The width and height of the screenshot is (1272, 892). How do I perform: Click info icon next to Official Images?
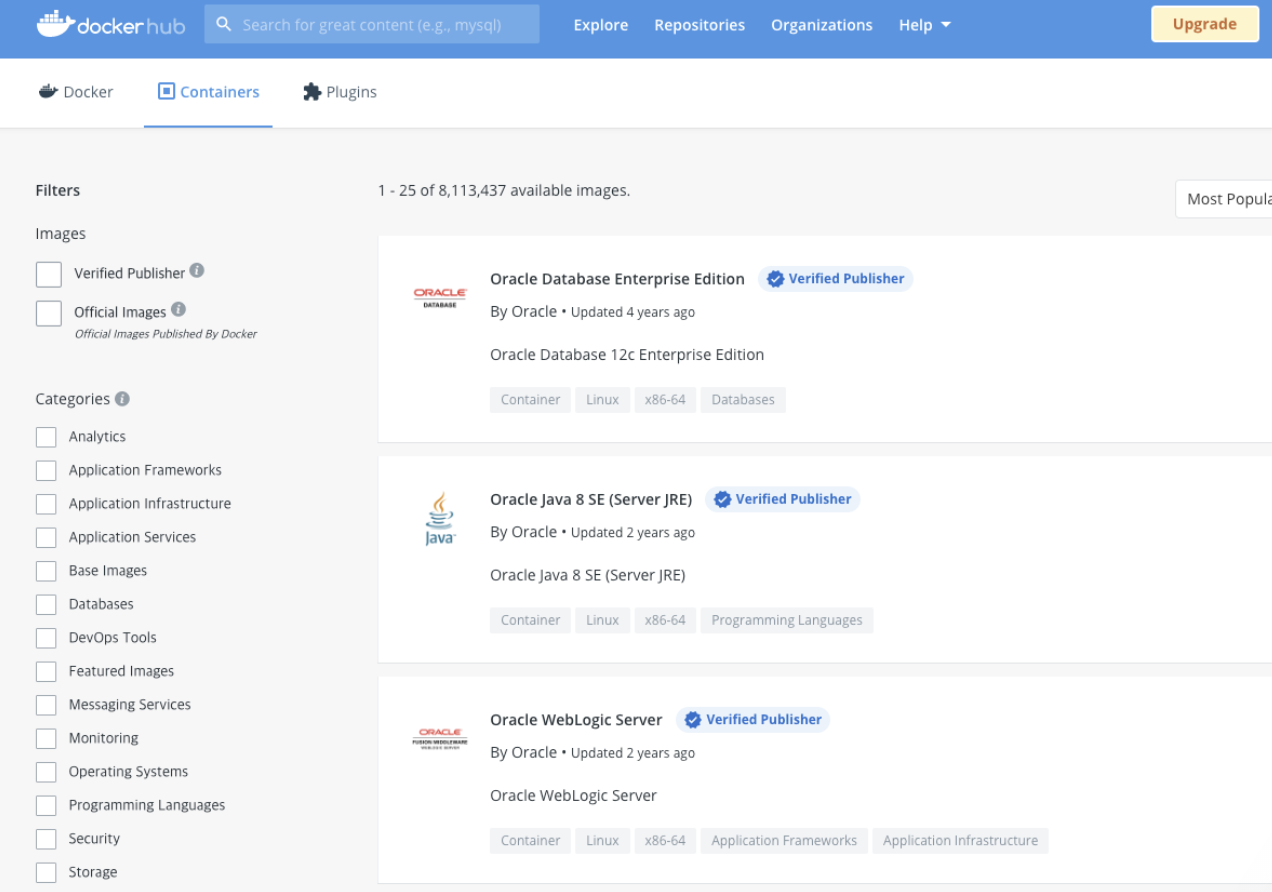click(178, 310)
